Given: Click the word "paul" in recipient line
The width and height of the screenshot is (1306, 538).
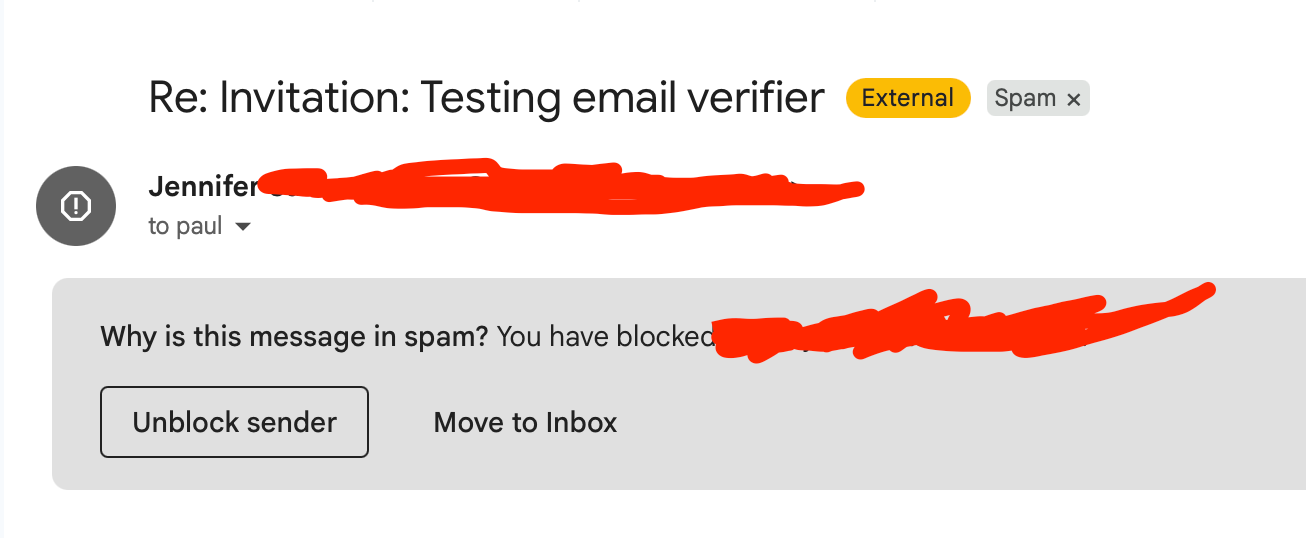Looking at the screenshot, I should point(198,227).
